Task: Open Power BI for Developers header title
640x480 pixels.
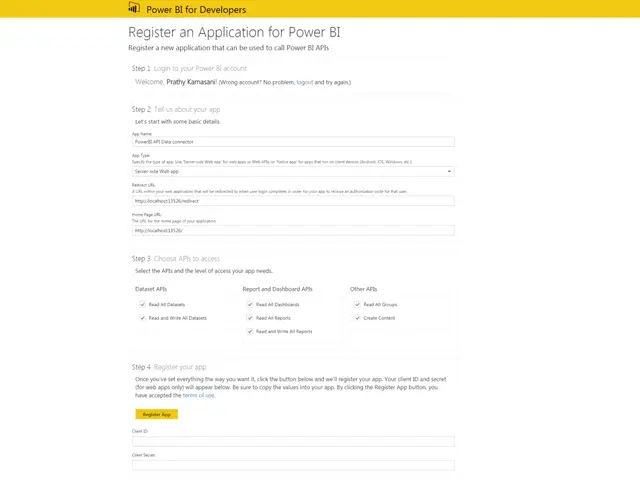Action: coord(196,9)
